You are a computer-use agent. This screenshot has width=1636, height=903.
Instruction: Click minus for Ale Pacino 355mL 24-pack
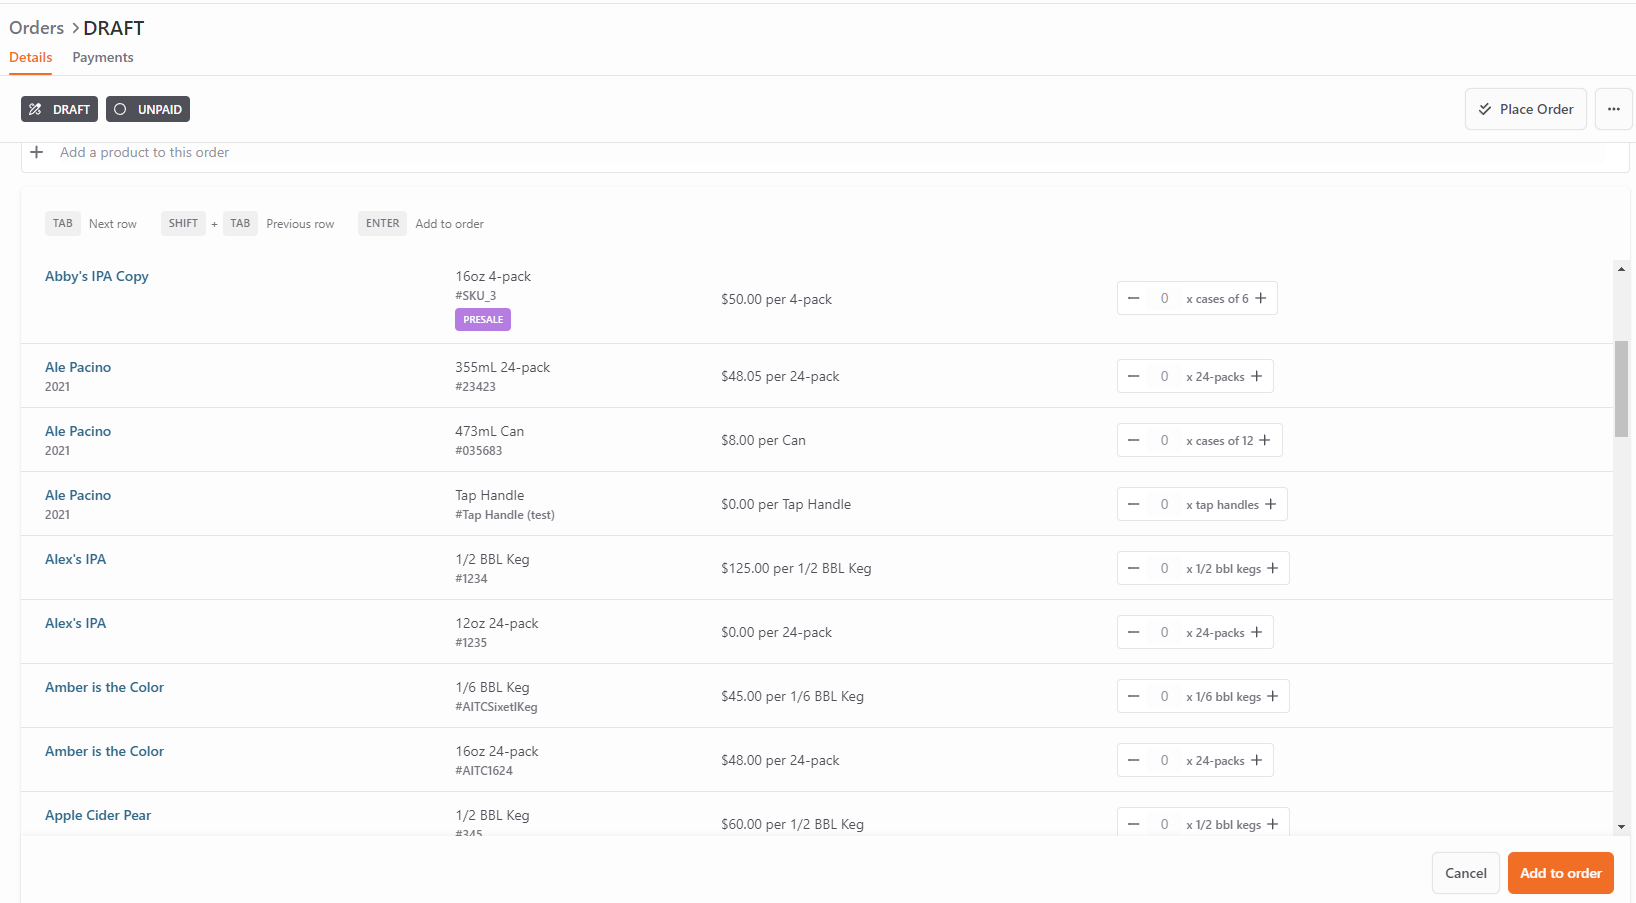[x=1134, y=376]
